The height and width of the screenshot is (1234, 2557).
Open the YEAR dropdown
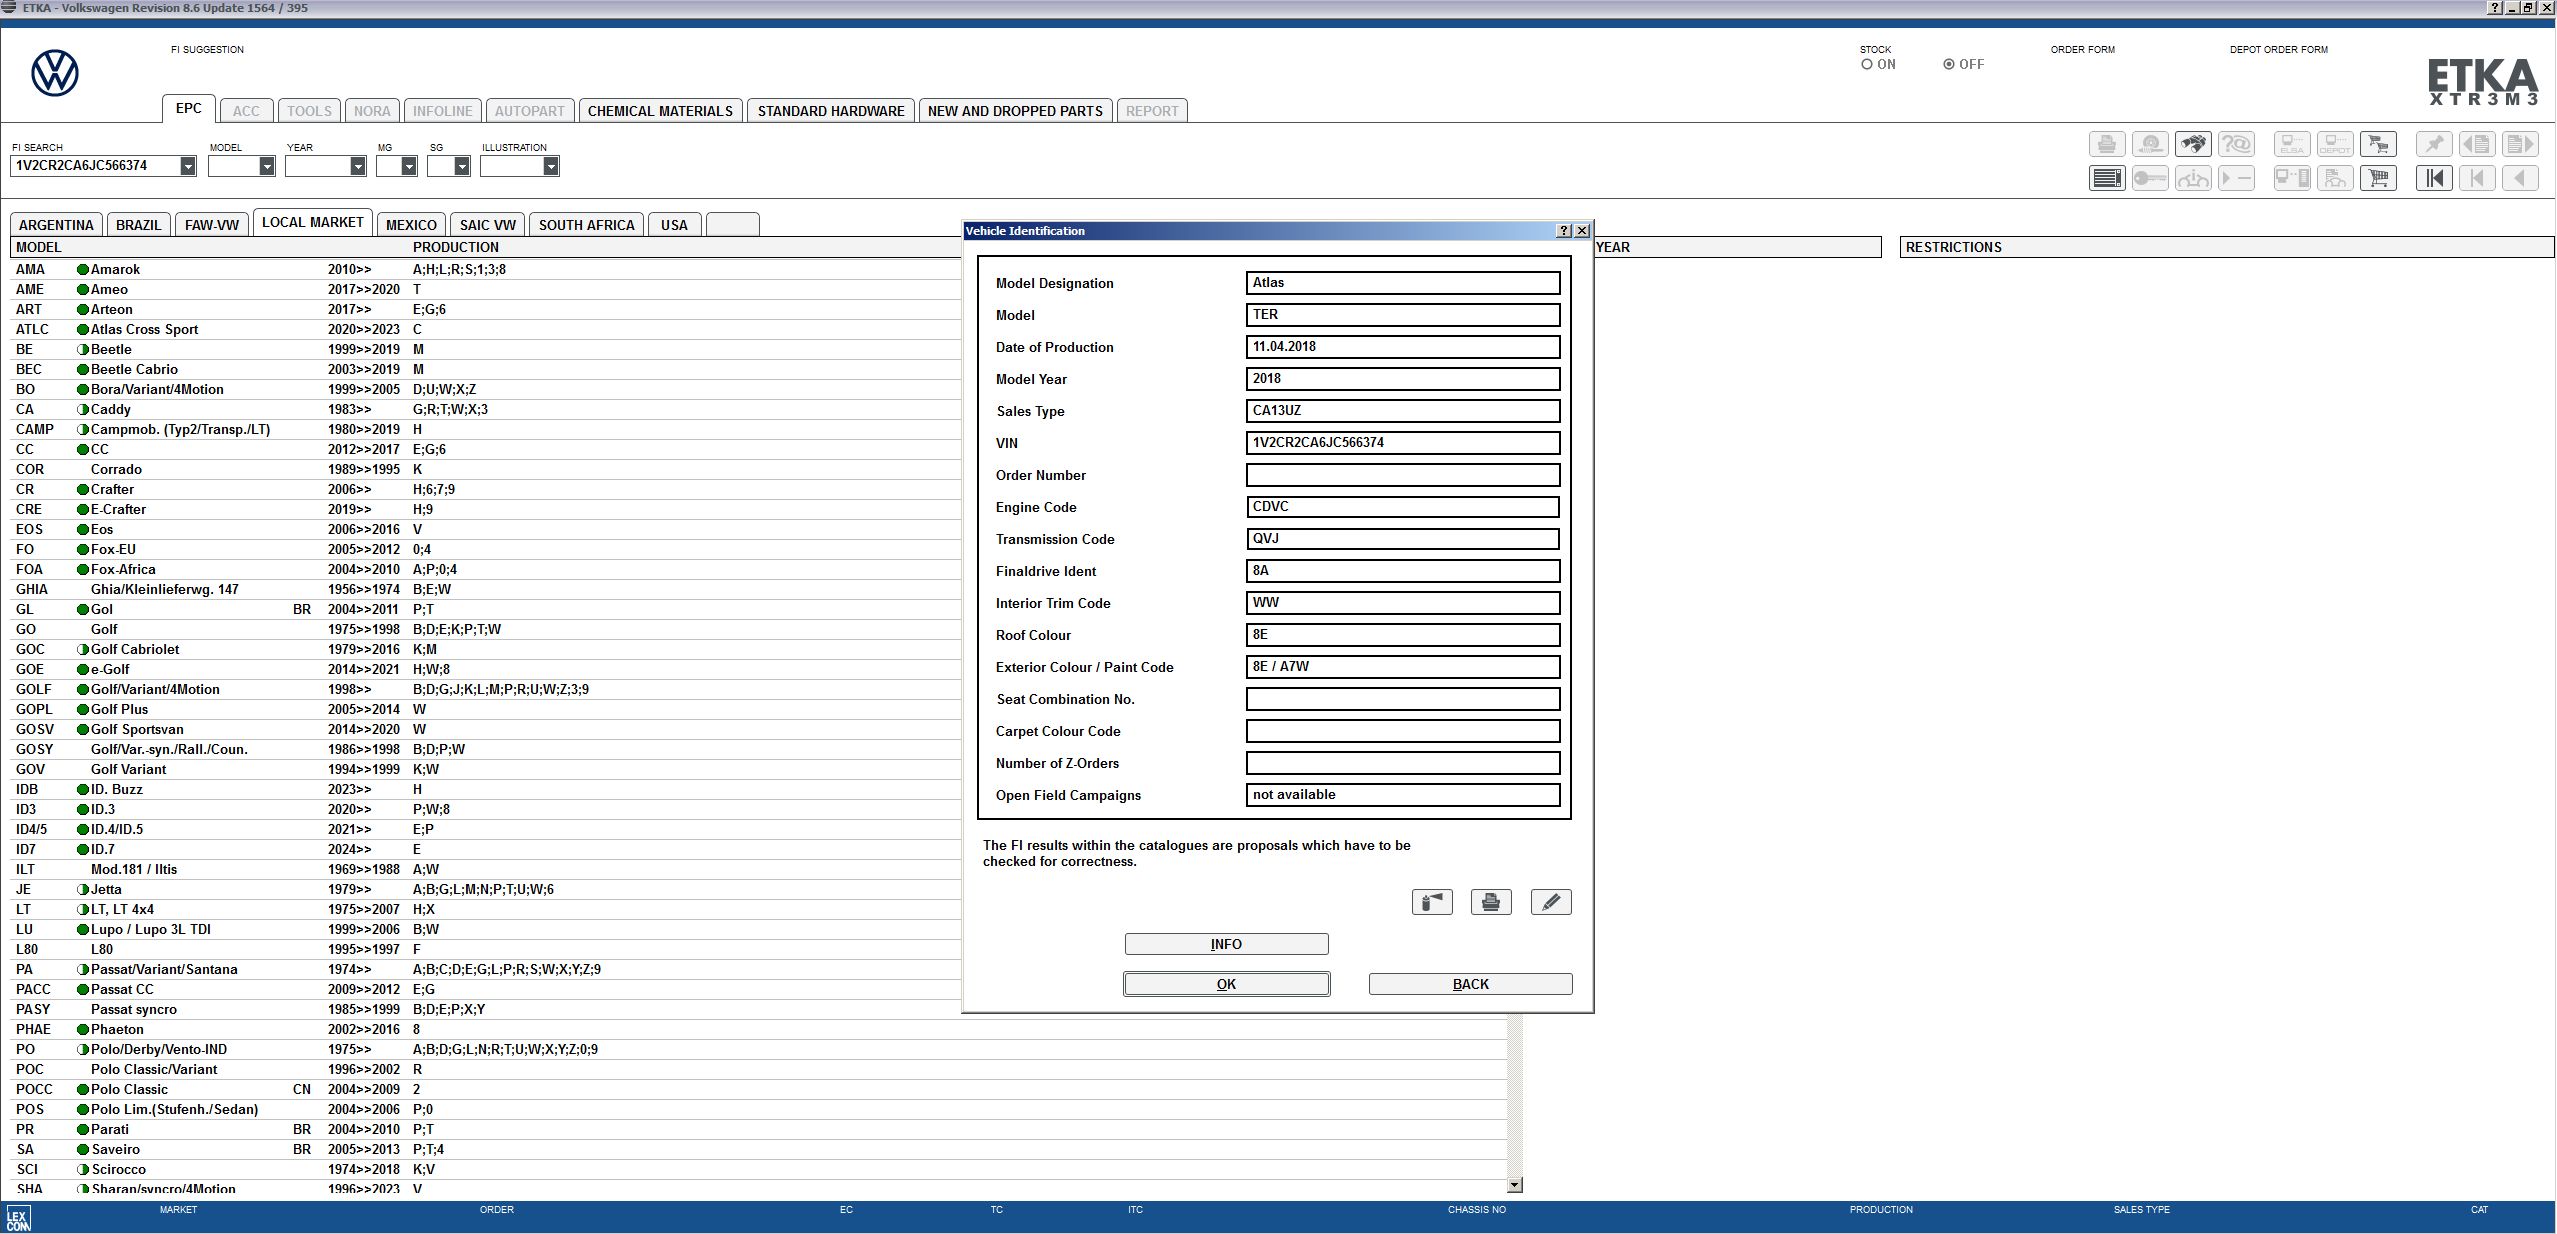tap(357, 166)
